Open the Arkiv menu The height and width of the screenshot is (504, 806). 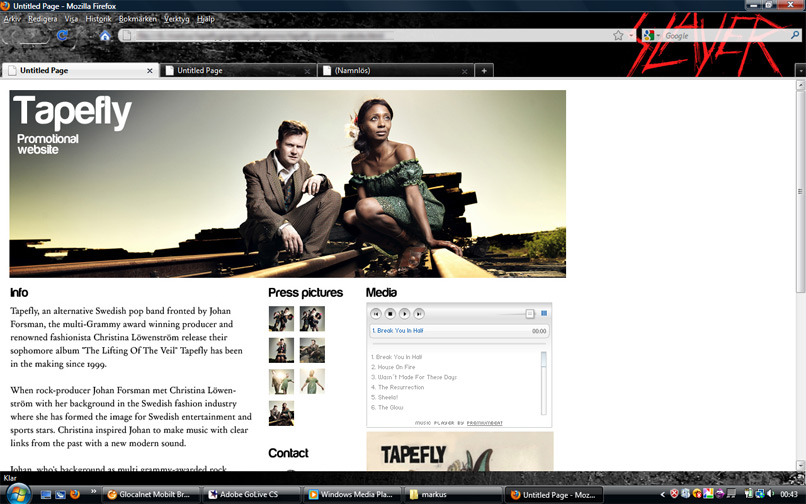point(12,19)
